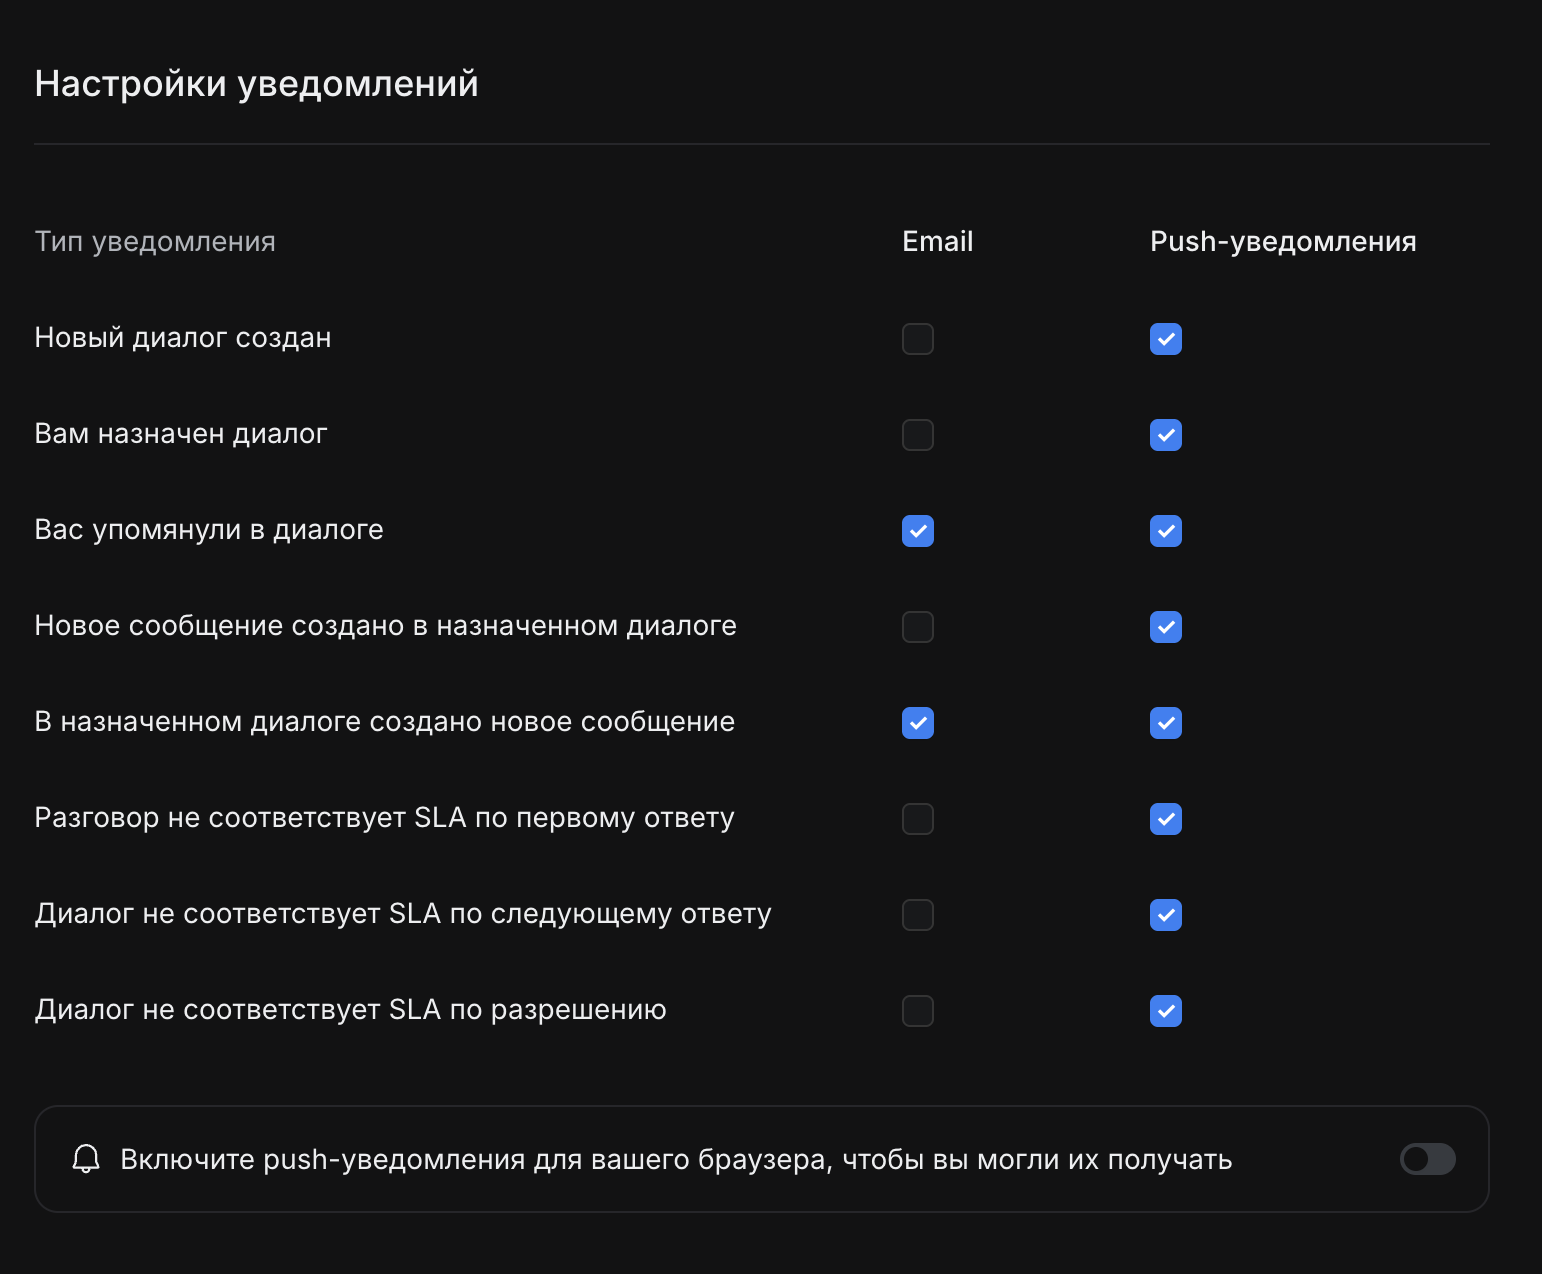Disable Push for 'Вас упомянули в диалоге'
This screenshot has height=1274, width=1542.
[x=1165, y=531]
